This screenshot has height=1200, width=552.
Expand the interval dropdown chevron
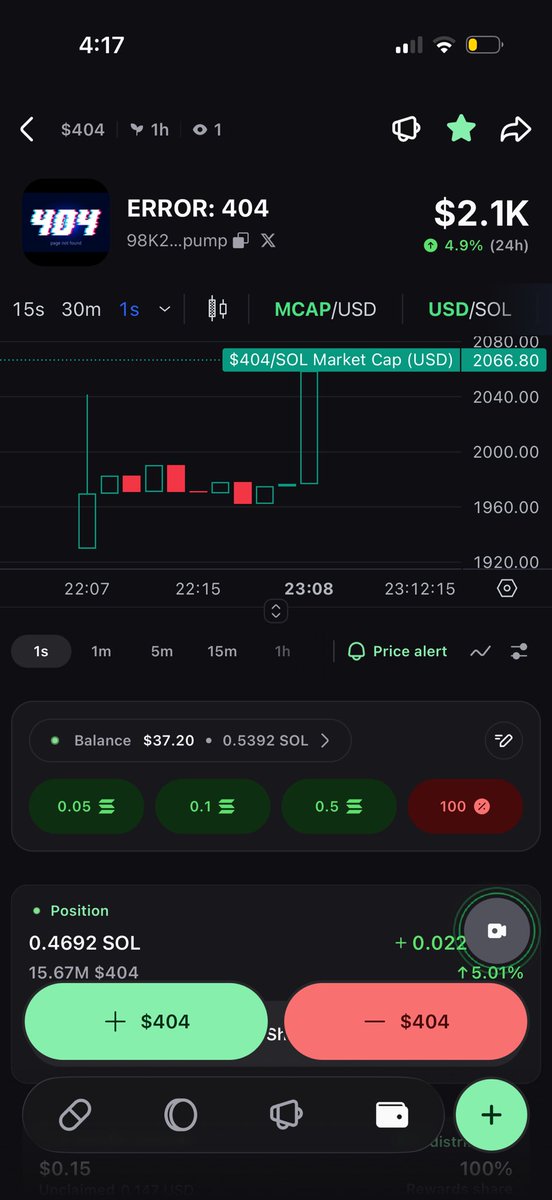click(x=165, y=309)
